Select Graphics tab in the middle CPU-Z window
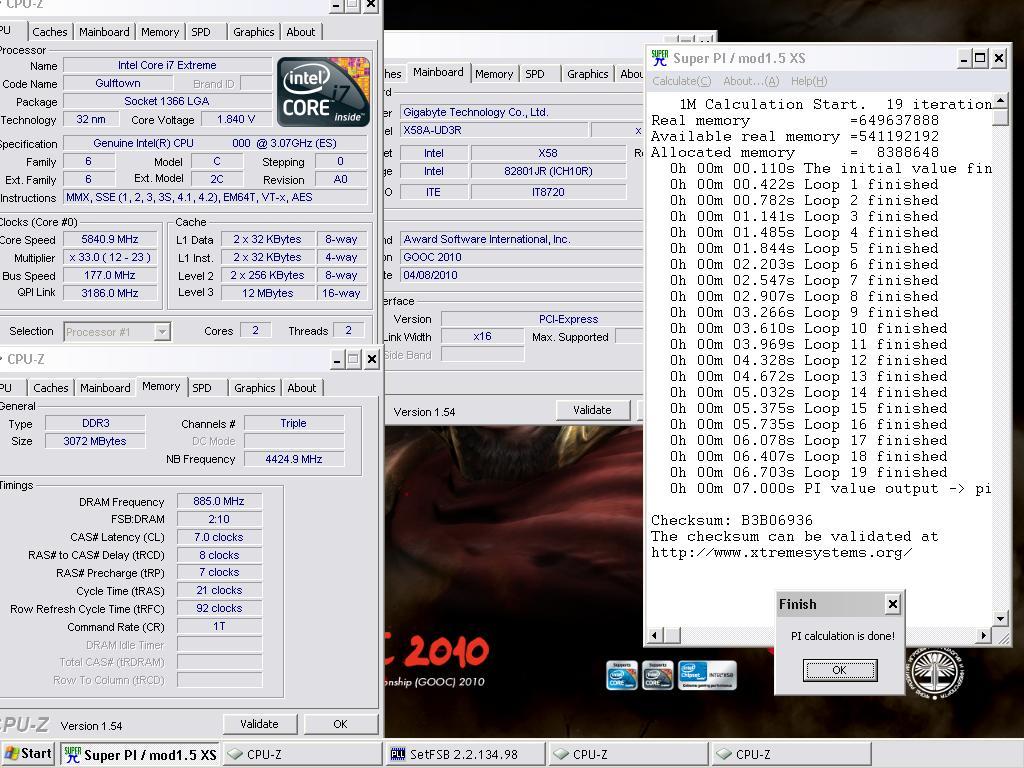The image size is (1024, 768). click(x=587, y=74)
